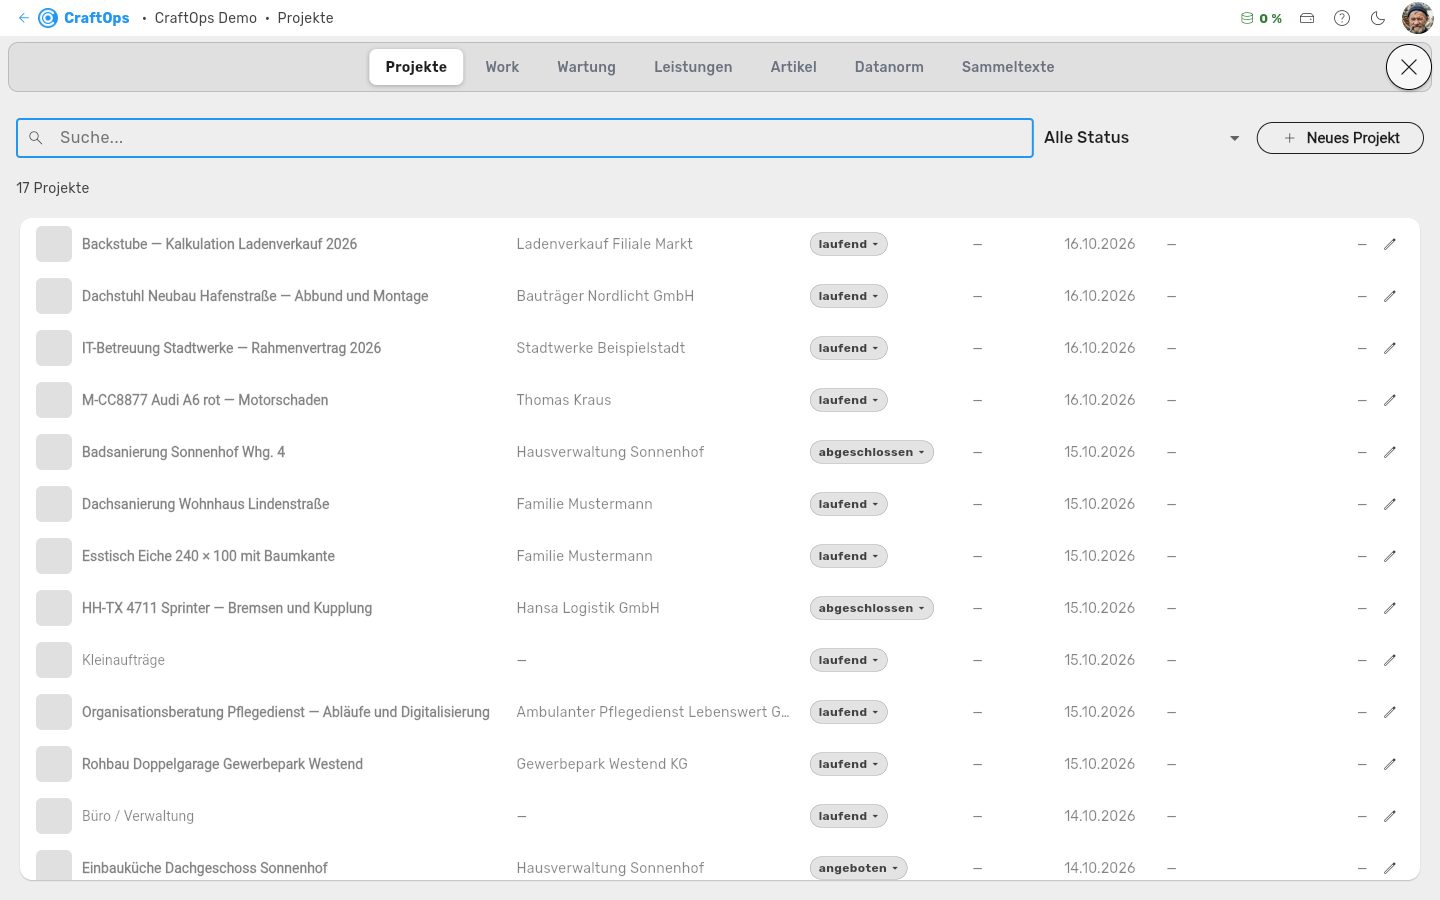Close the panel with the round X button
The width and height of the screenshot is (1440, 900).
tap(1409, 67)
